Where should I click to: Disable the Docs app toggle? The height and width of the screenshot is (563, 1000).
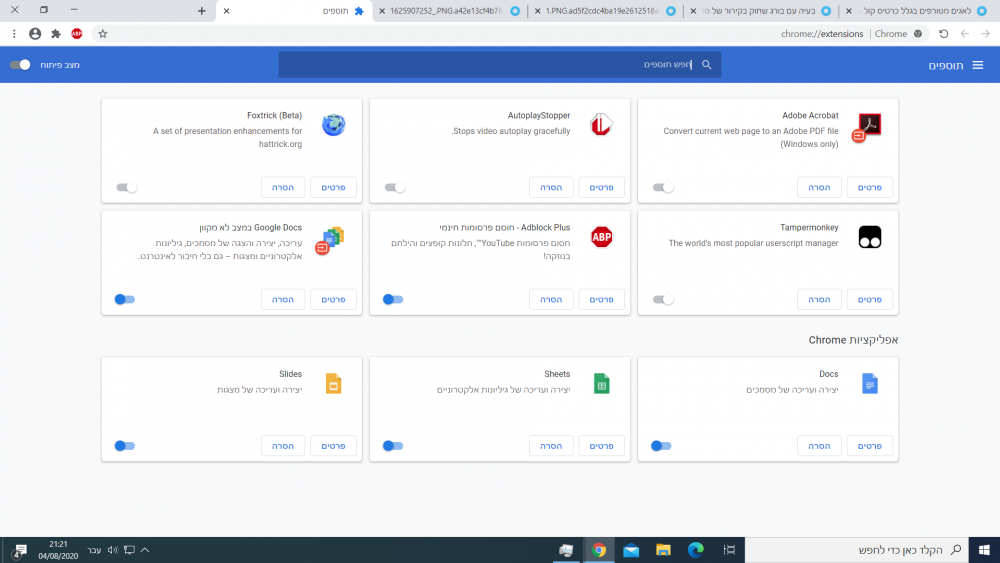click(661, 446)
